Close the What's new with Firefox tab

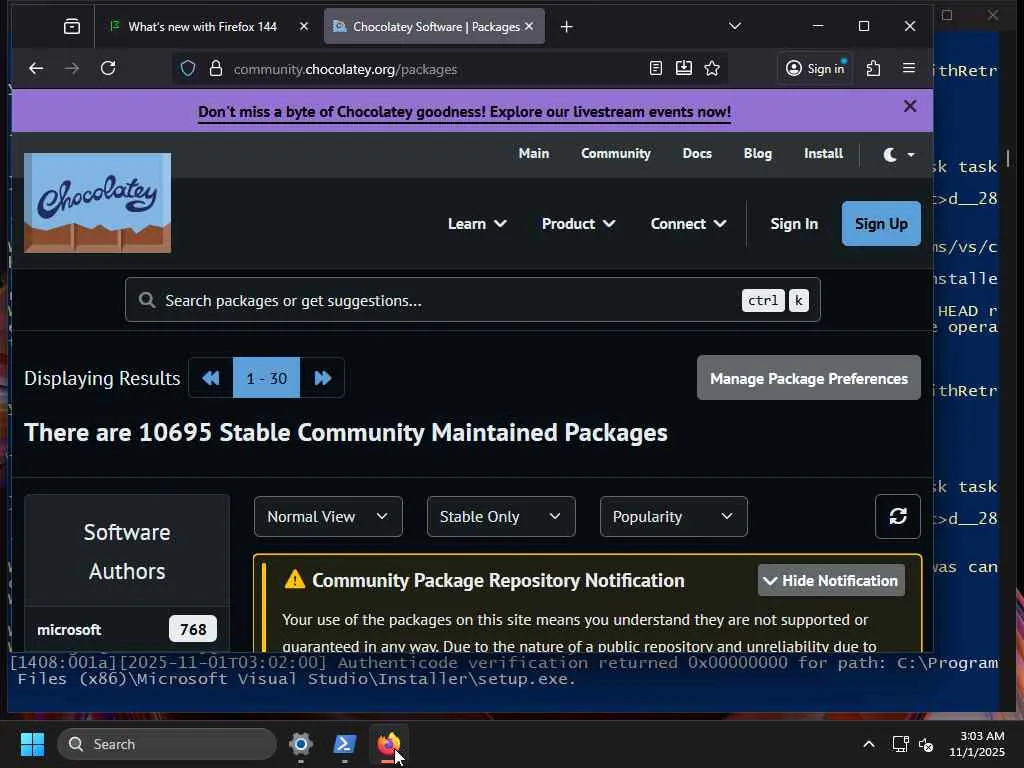click(304, 26)
